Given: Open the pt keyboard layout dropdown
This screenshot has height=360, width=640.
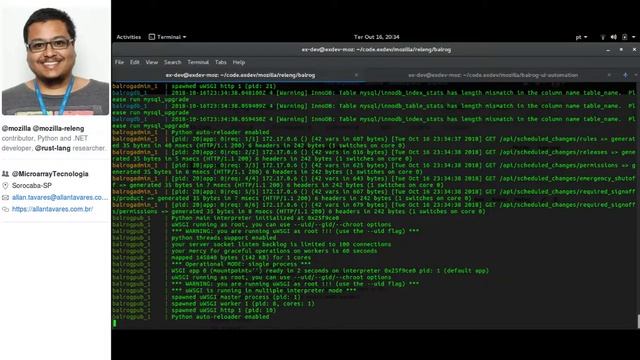Looking at the screenshot, I should click(581, 37).
